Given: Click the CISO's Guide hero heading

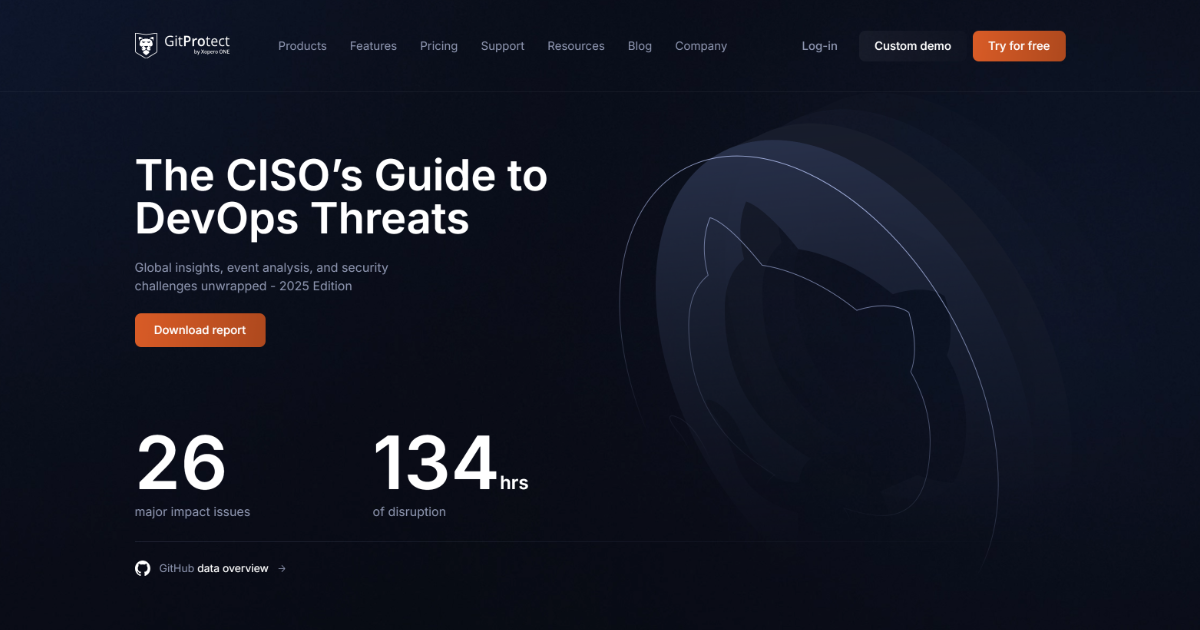Looking at the screenshot, I should click(341, 197).
